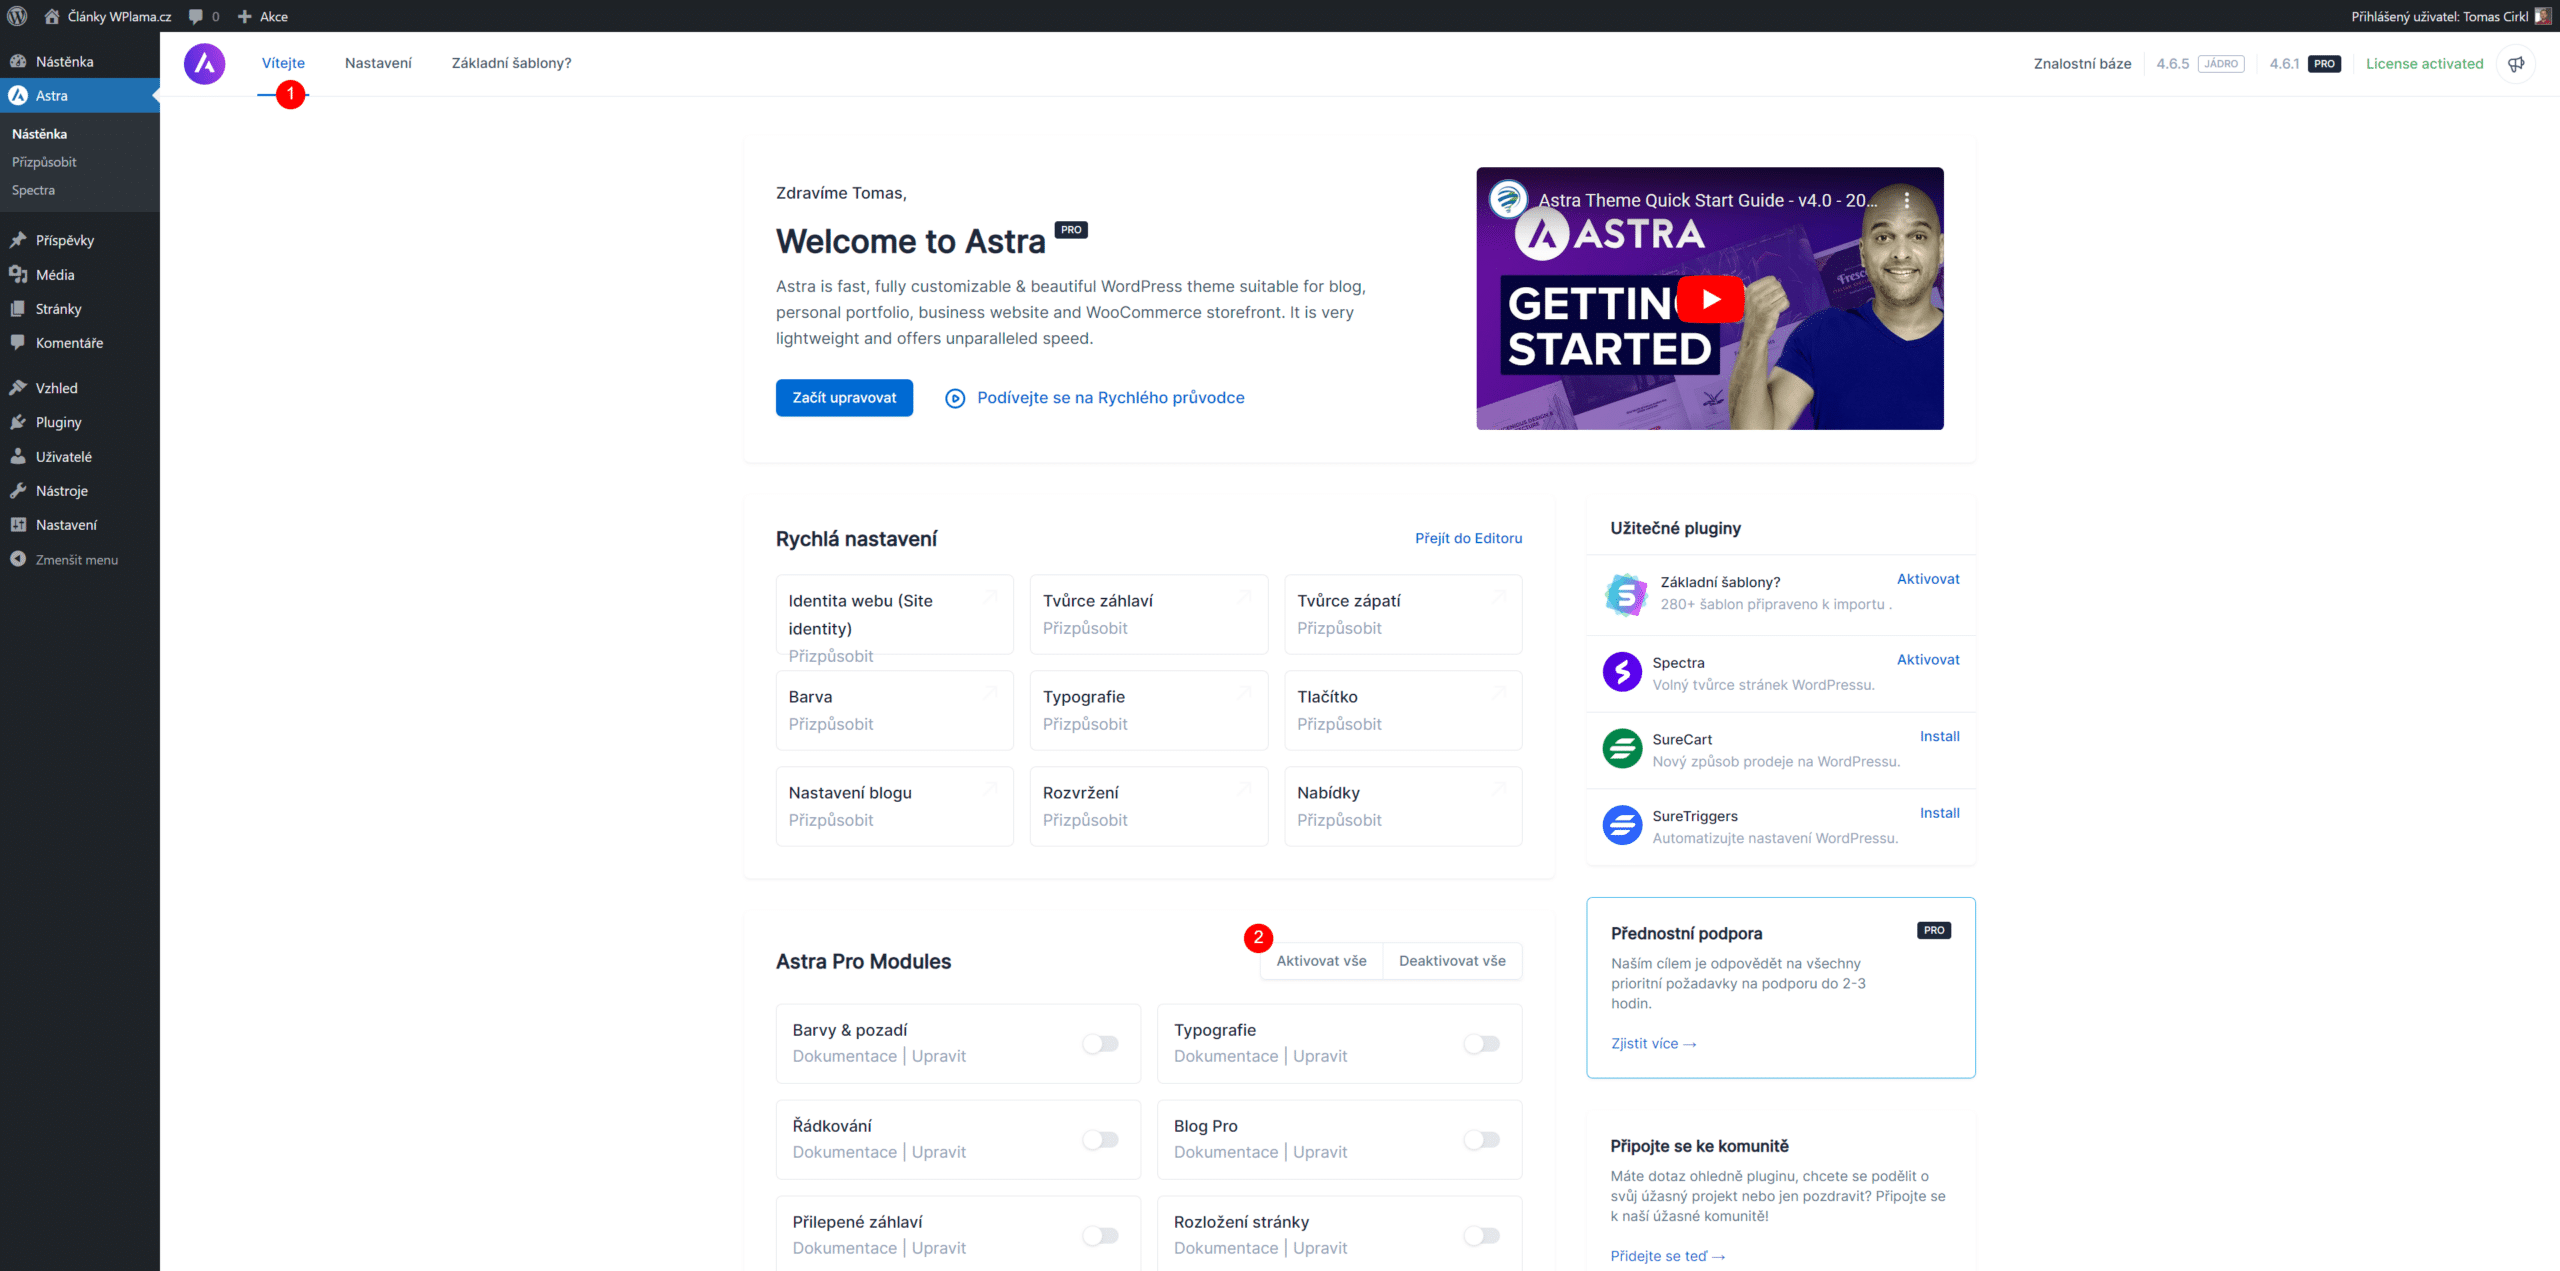
Task: Enable the Rozložení stránky module
Action: tap(1481, 1235)
